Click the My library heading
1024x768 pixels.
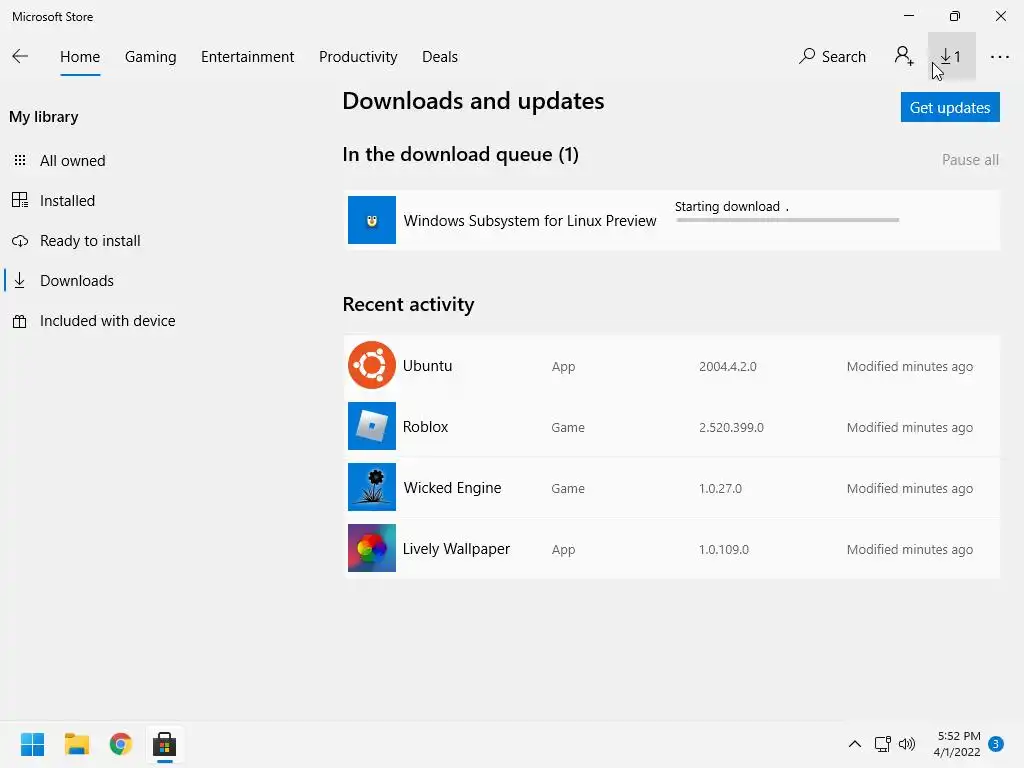click(x=44, y=117)
